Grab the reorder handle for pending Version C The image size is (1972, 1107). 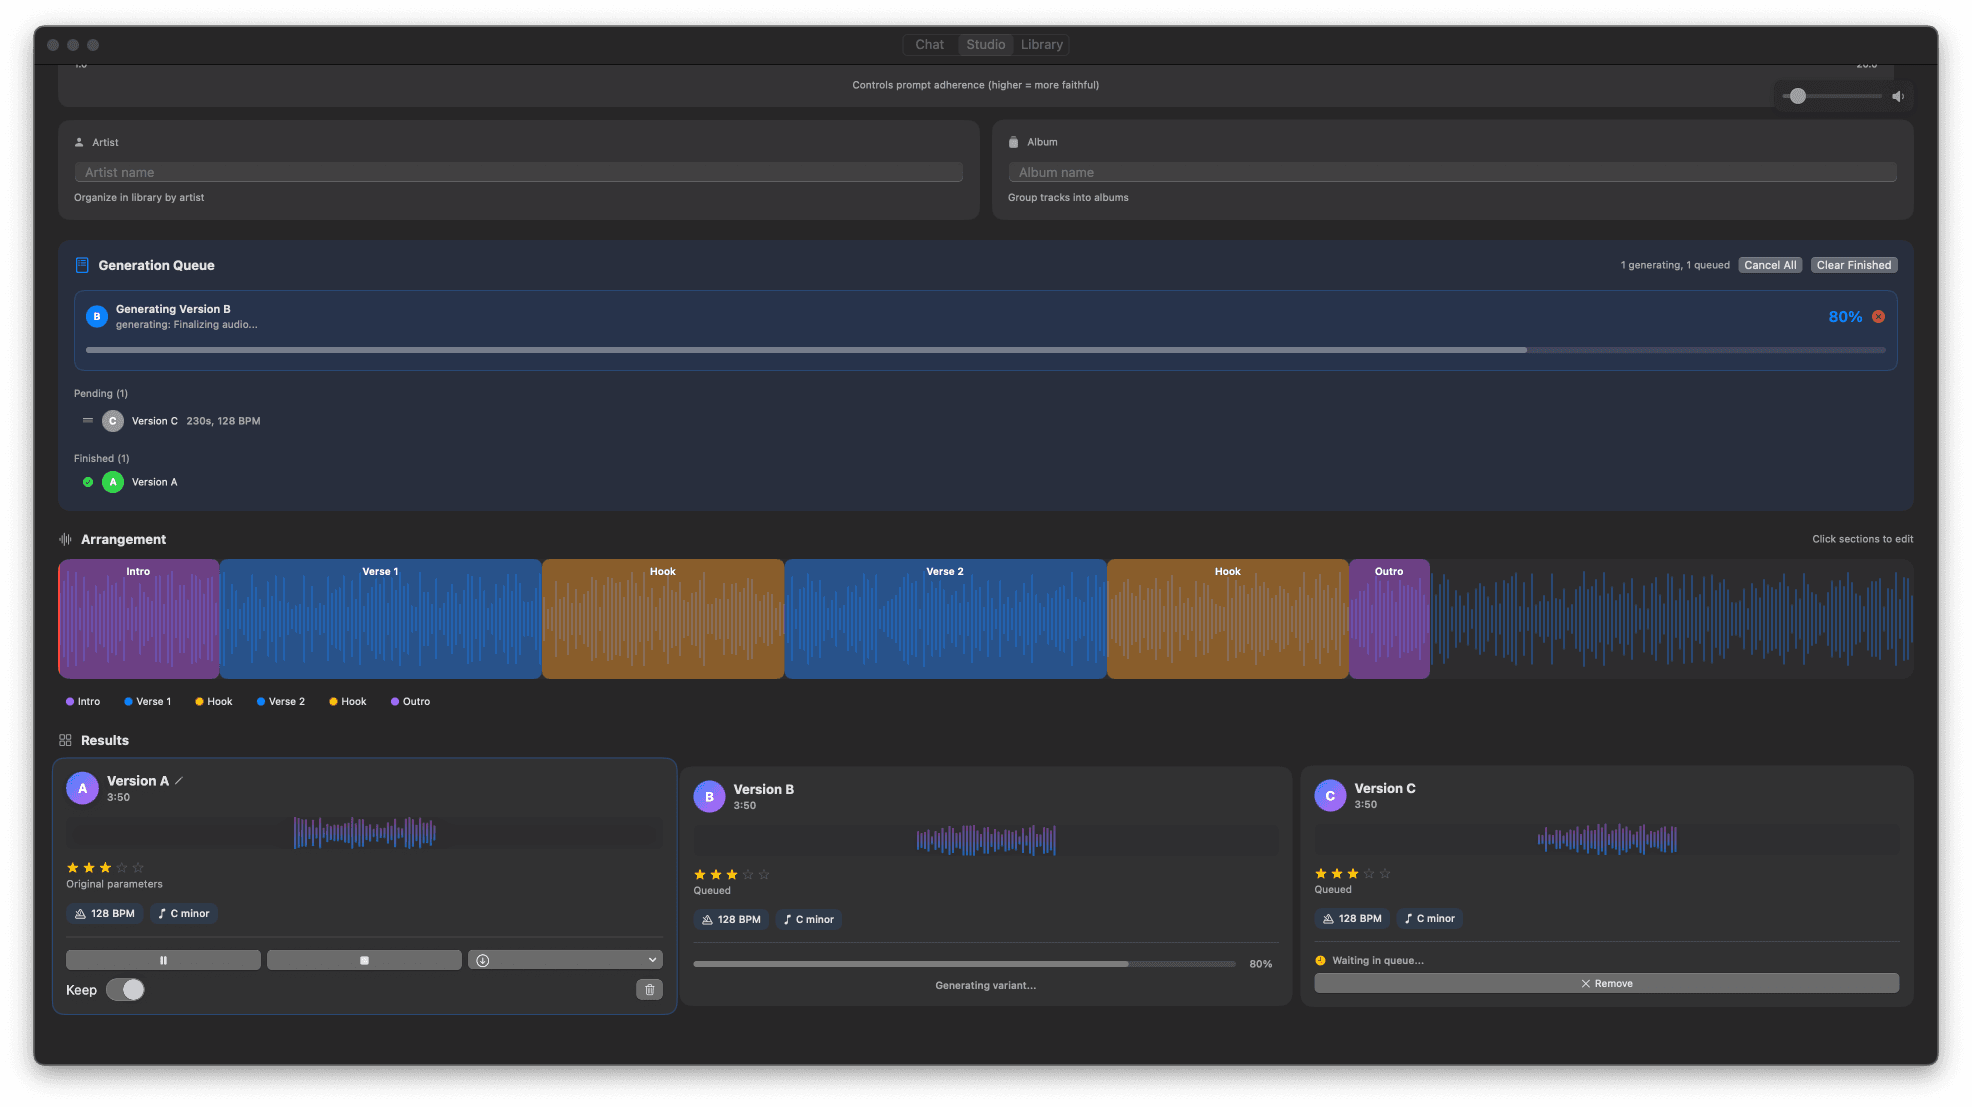[87, 420]
